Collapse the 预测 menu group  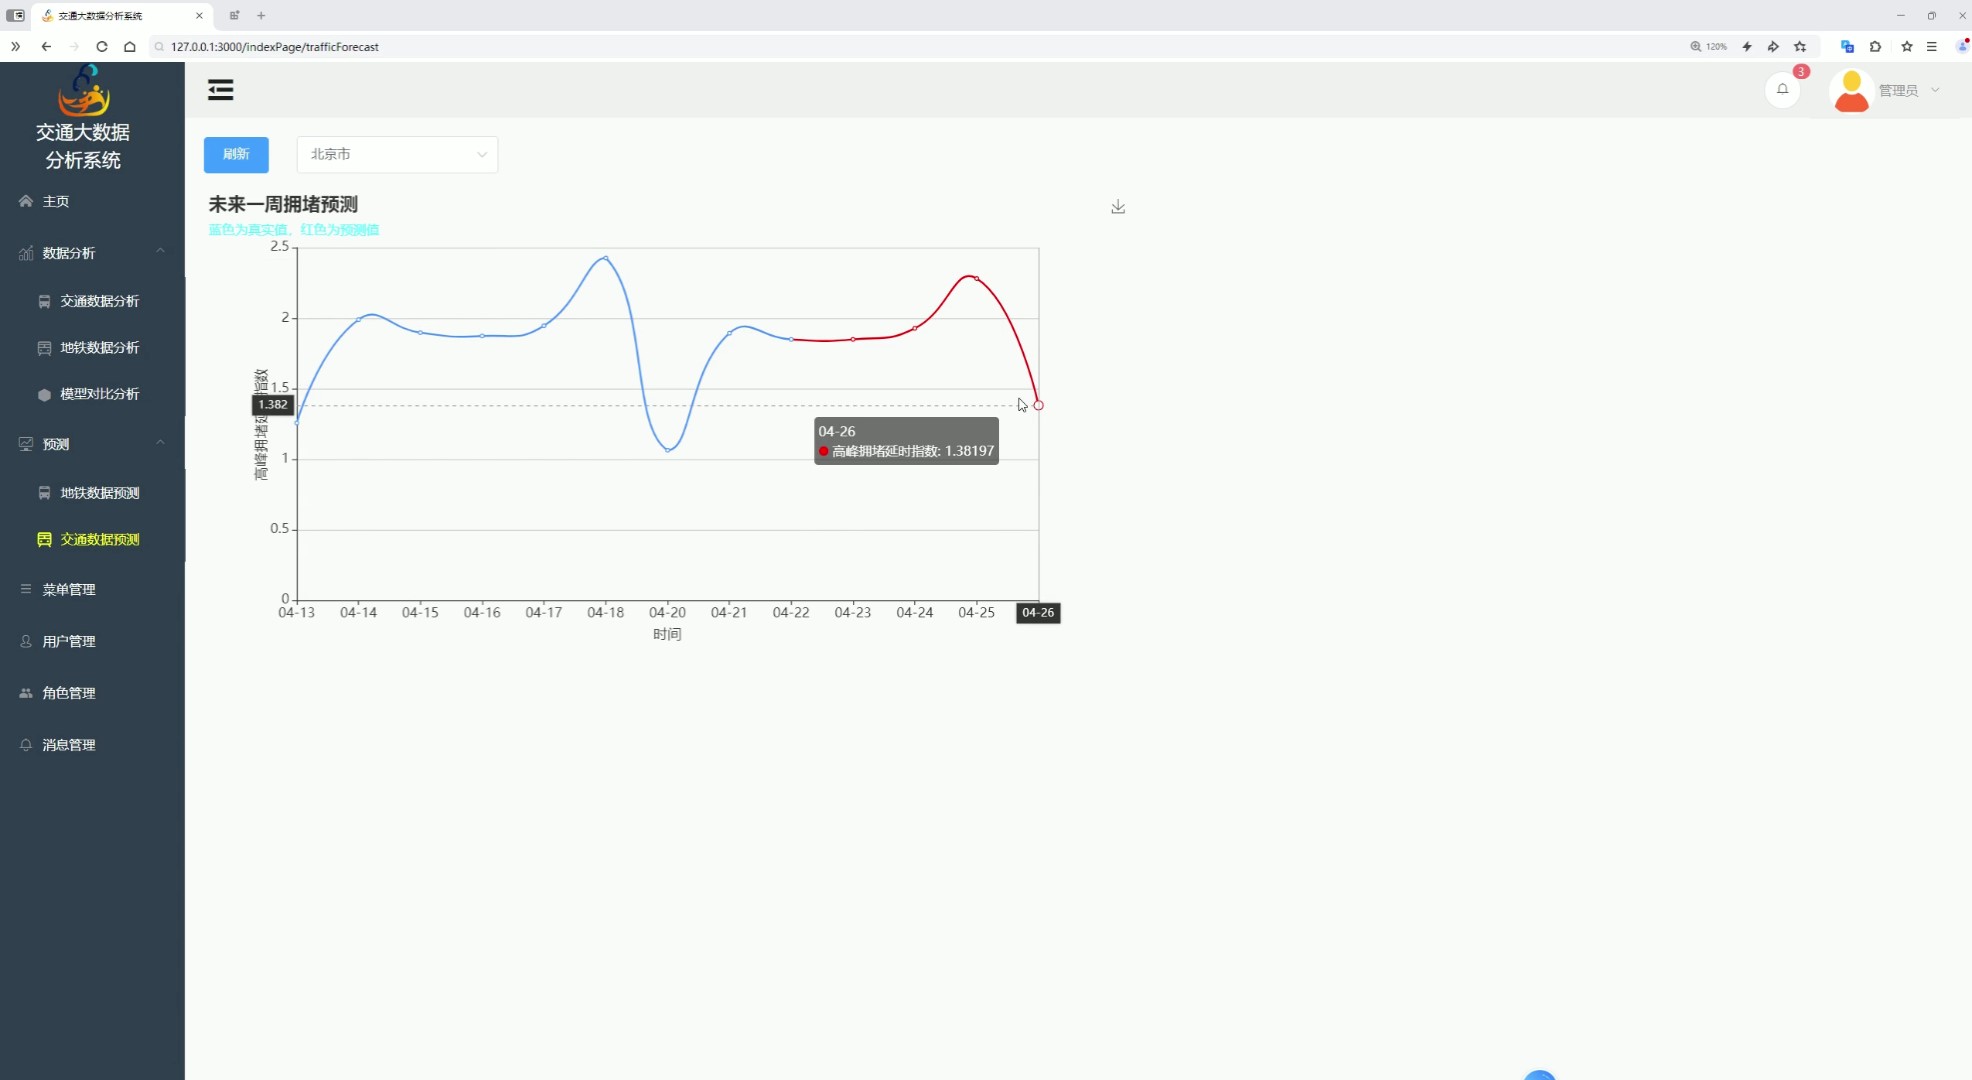tap(160, 443)
